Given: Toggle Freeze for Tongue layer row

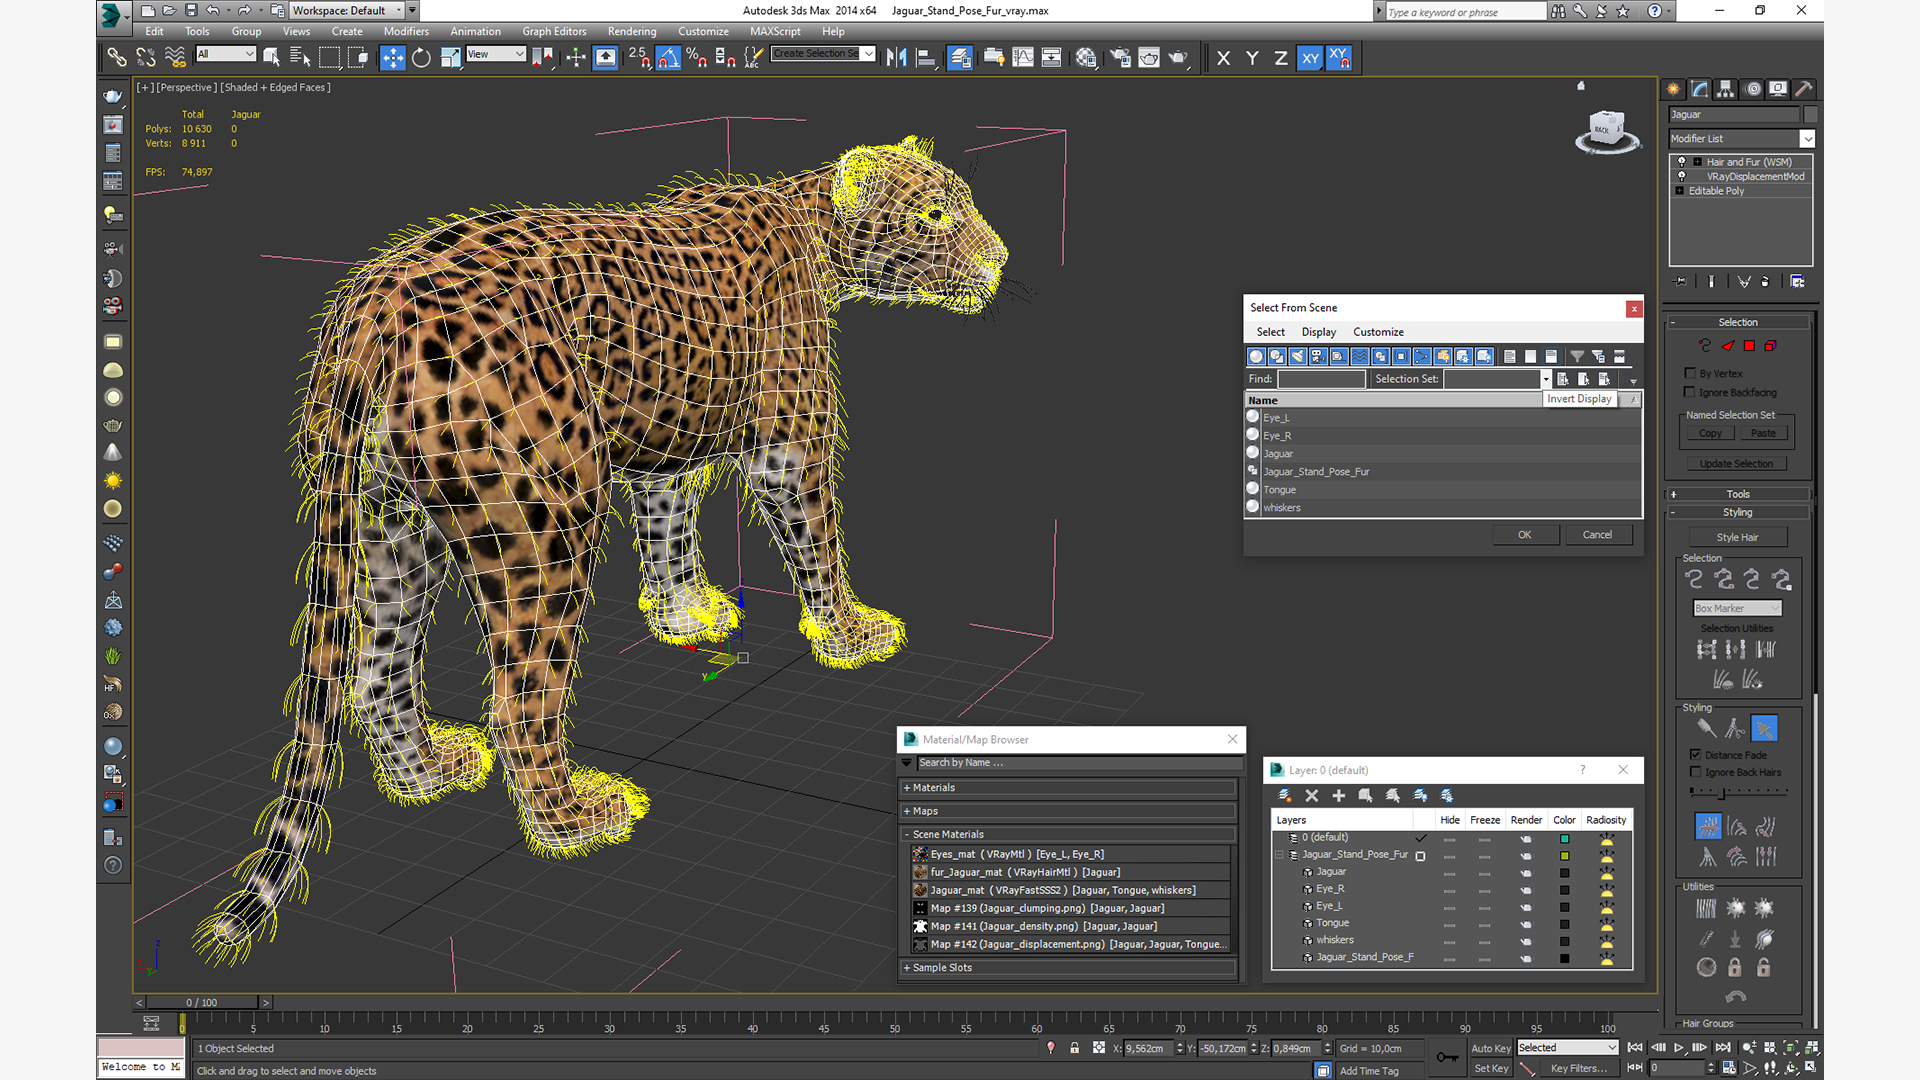Looking at the screenshot, I should click(x=1484, y=923).
